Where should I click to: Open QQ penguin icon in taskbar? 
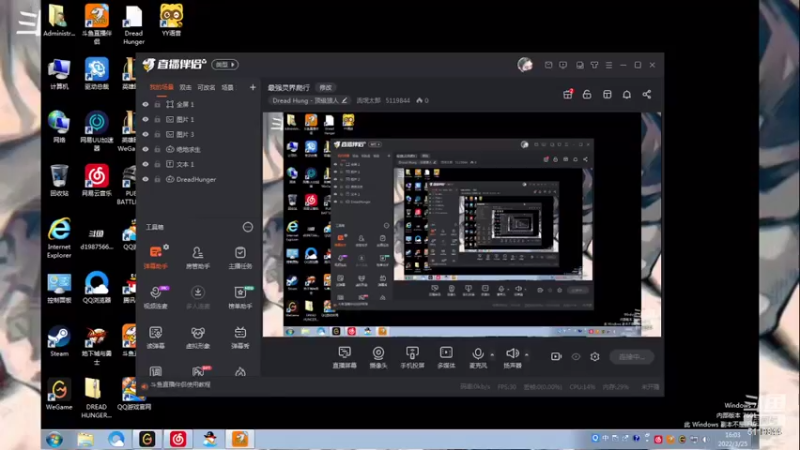tap(209, 439)
